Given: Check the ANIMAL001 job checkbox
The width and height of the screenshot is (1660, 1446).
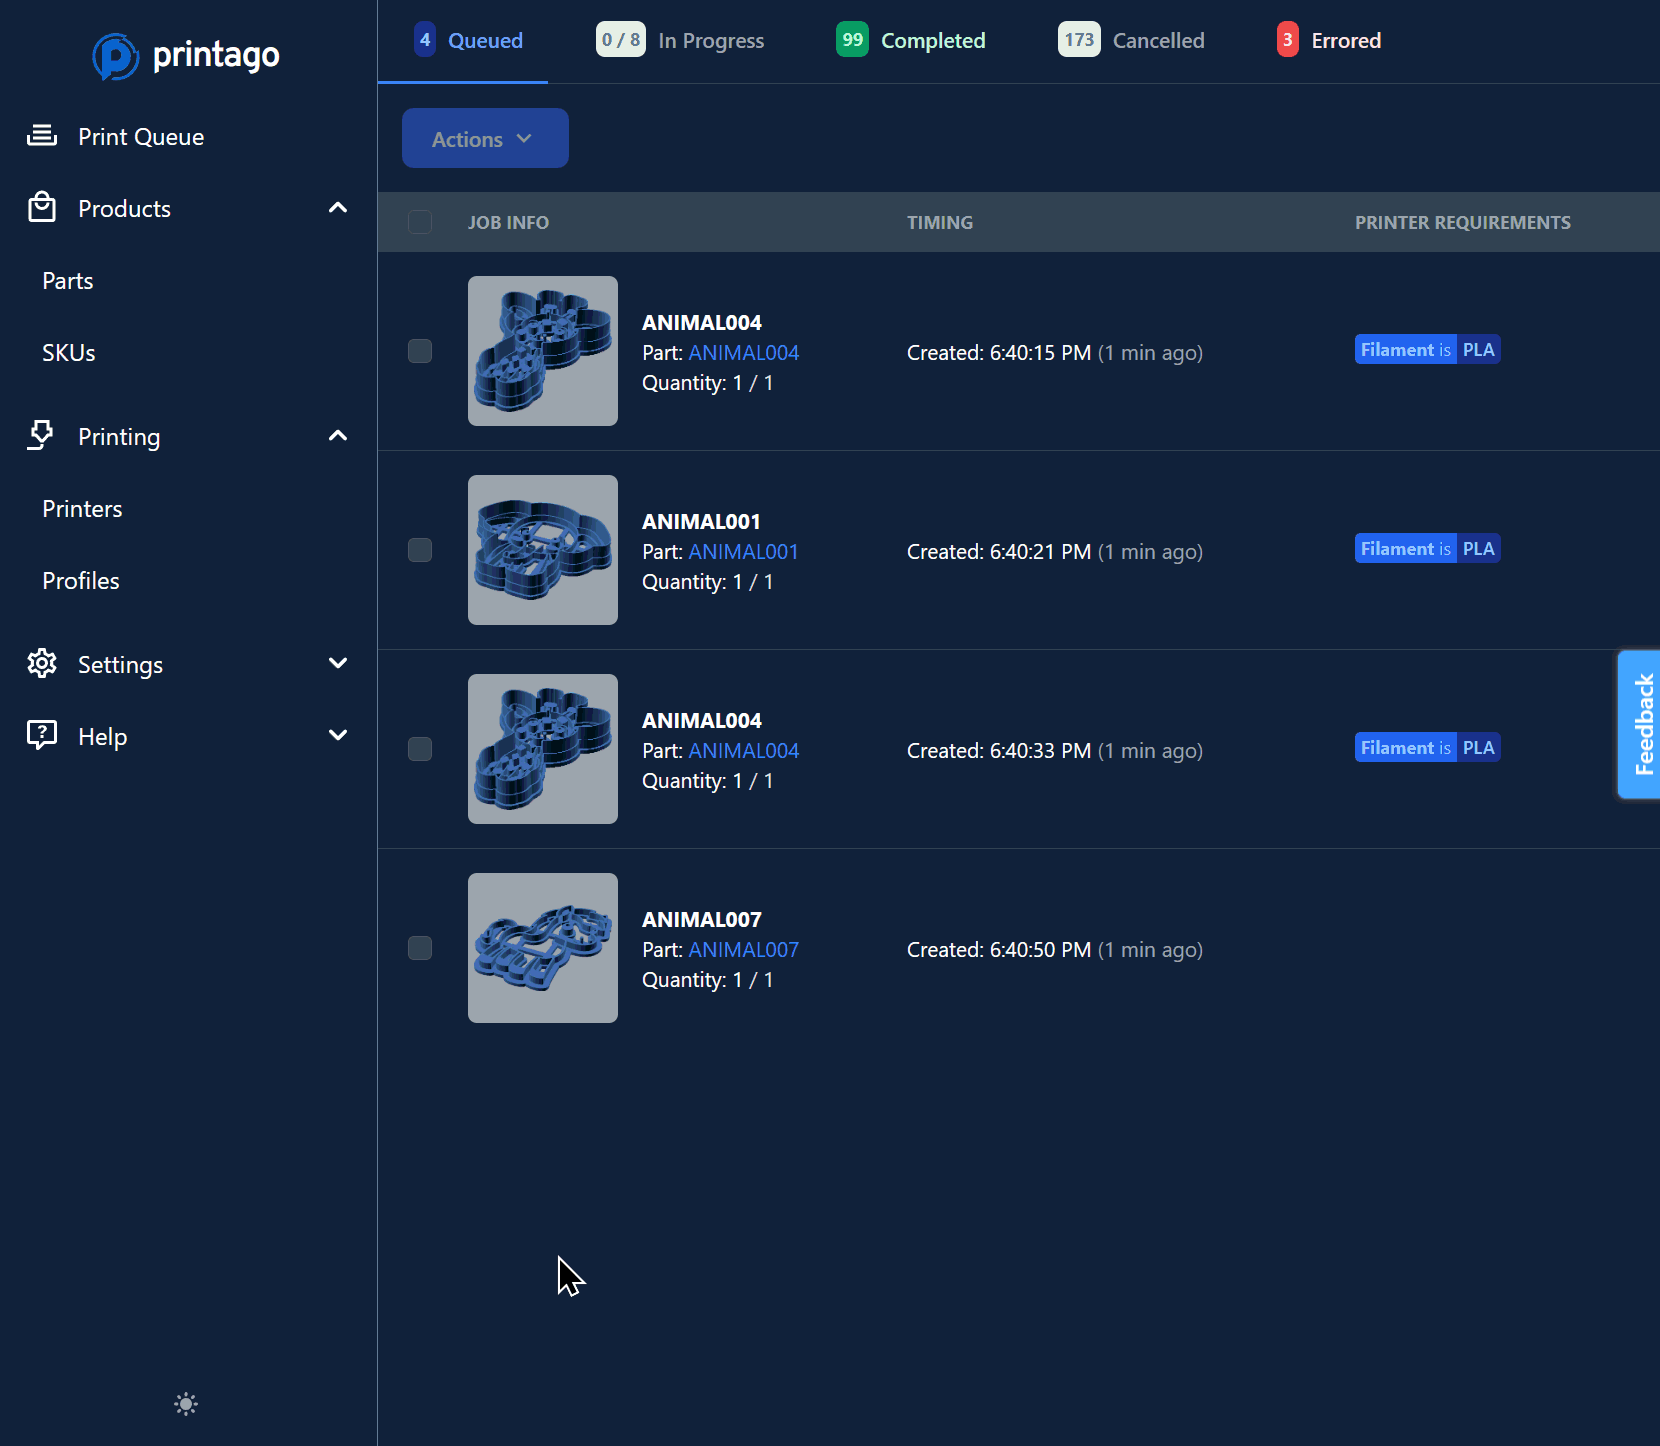Looking at the screenshot, I should click(x=420, y=550).
